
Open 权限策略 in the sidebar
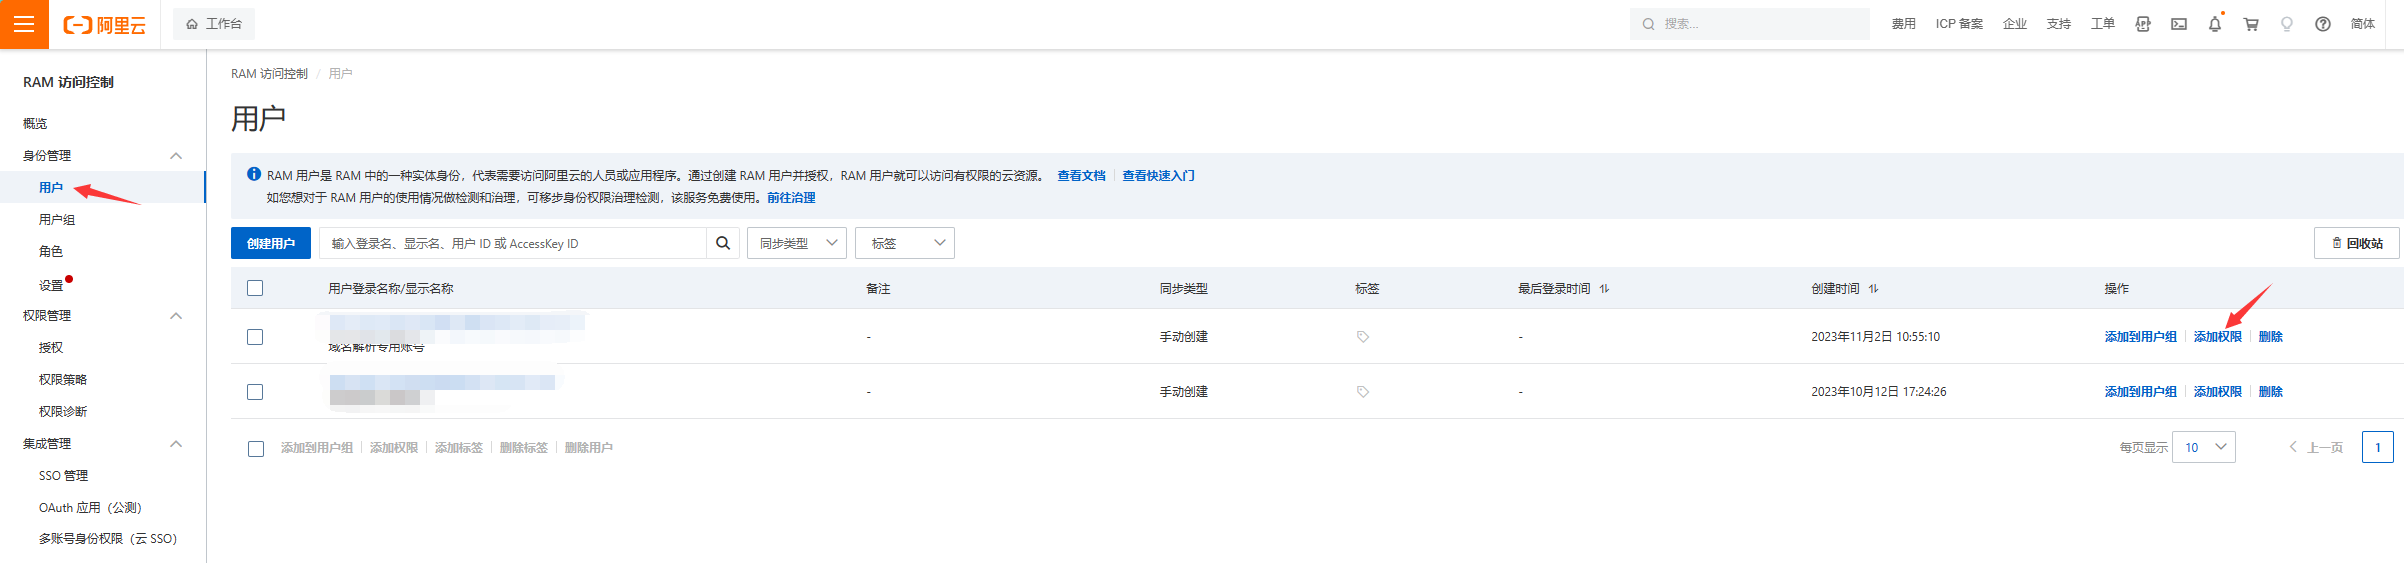[63, 380]
